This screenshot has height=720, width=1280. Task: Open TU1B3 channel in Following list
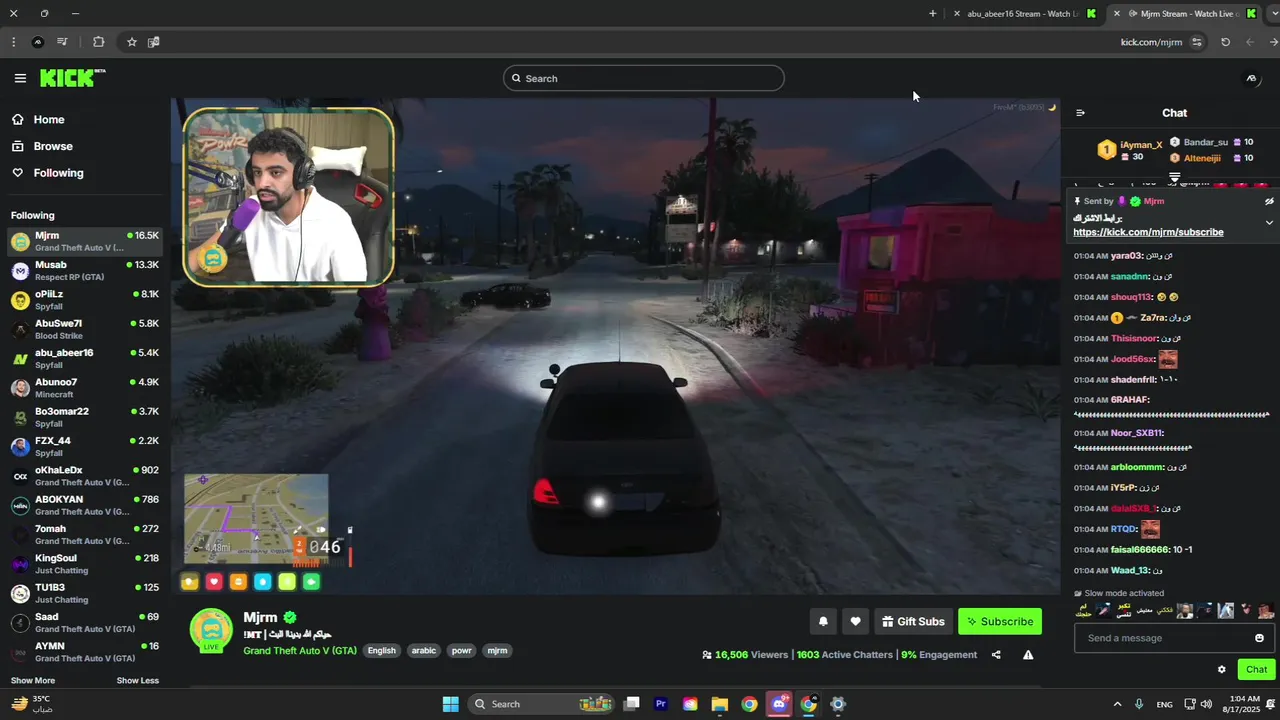click(x=85, y=593)
